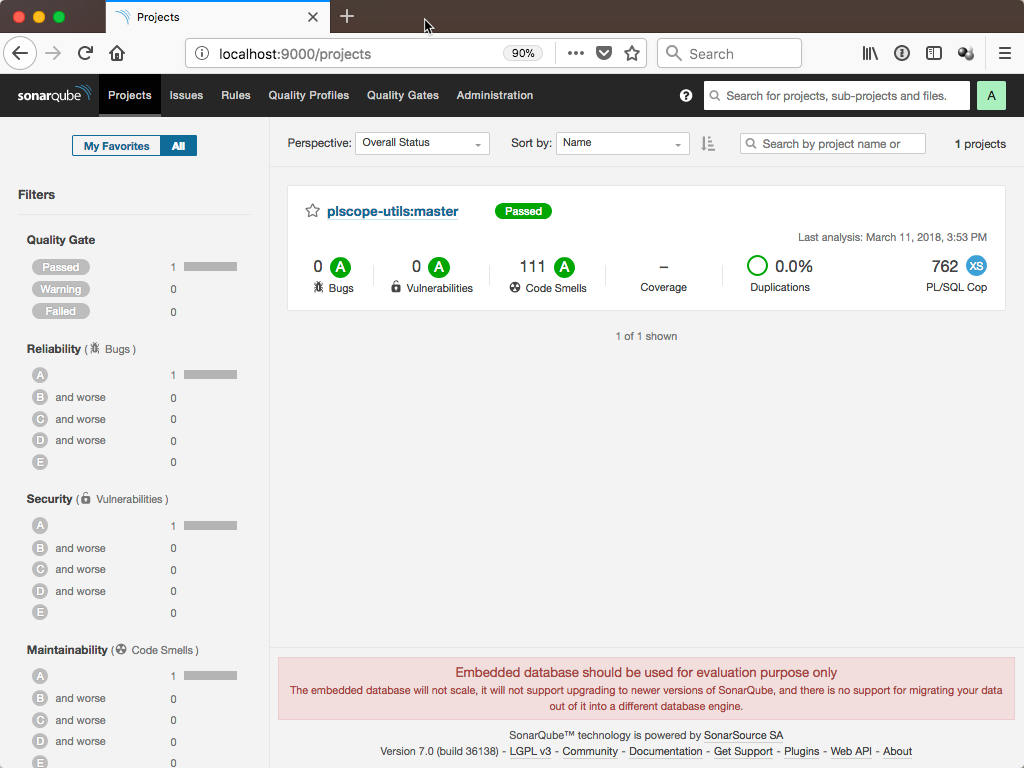
Task: Switch to My Favorites projects
Action: coord(116,146)
